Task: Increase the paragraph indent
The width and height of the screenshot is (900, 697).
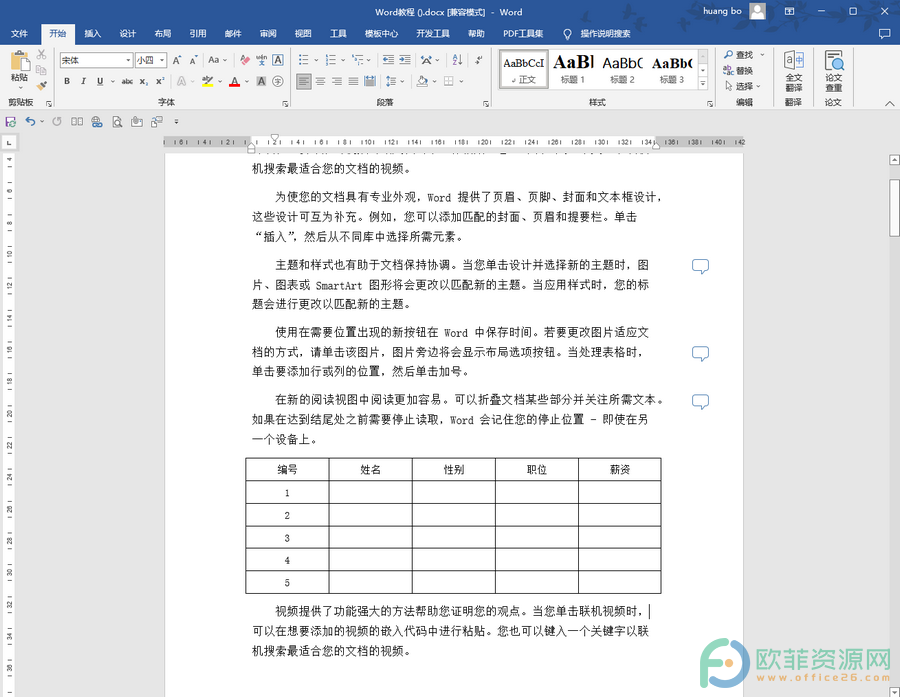Action: pos(405,60)
